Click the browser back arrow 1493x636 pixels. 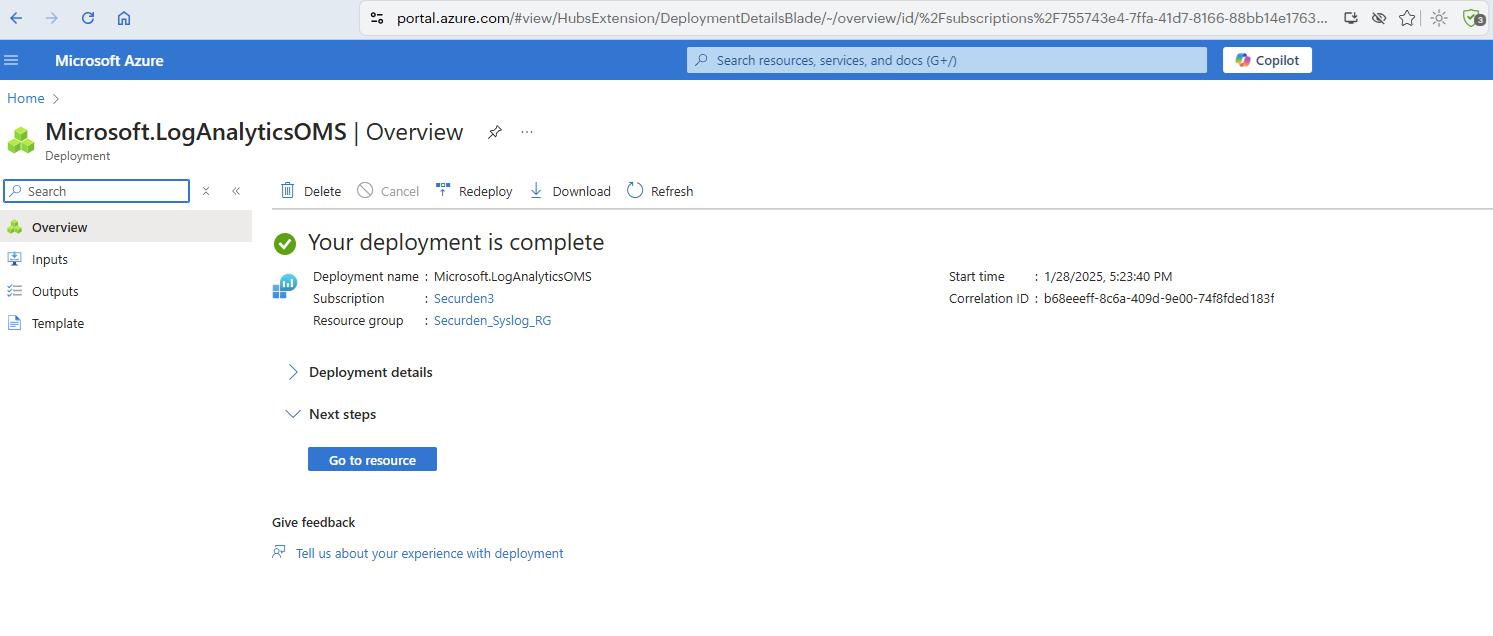click(16, 18)
